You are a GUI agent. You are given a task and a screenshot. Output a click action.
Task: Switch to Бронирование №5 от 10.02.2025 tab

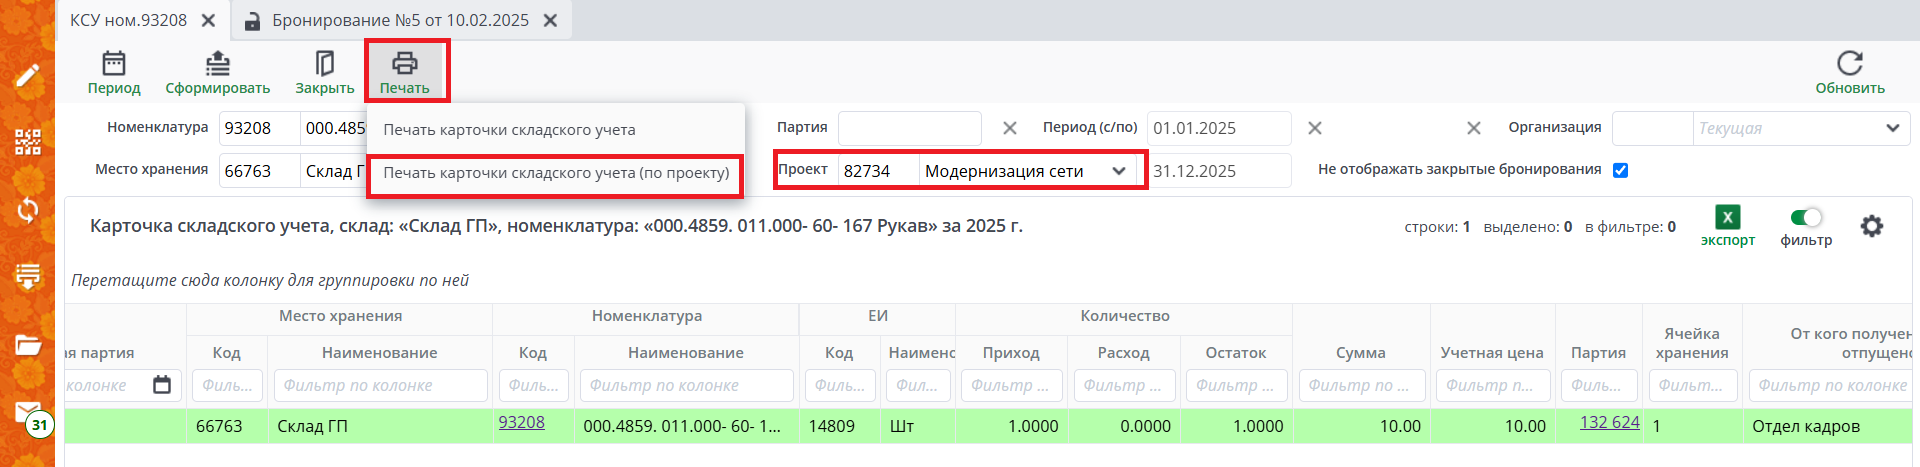400,20
